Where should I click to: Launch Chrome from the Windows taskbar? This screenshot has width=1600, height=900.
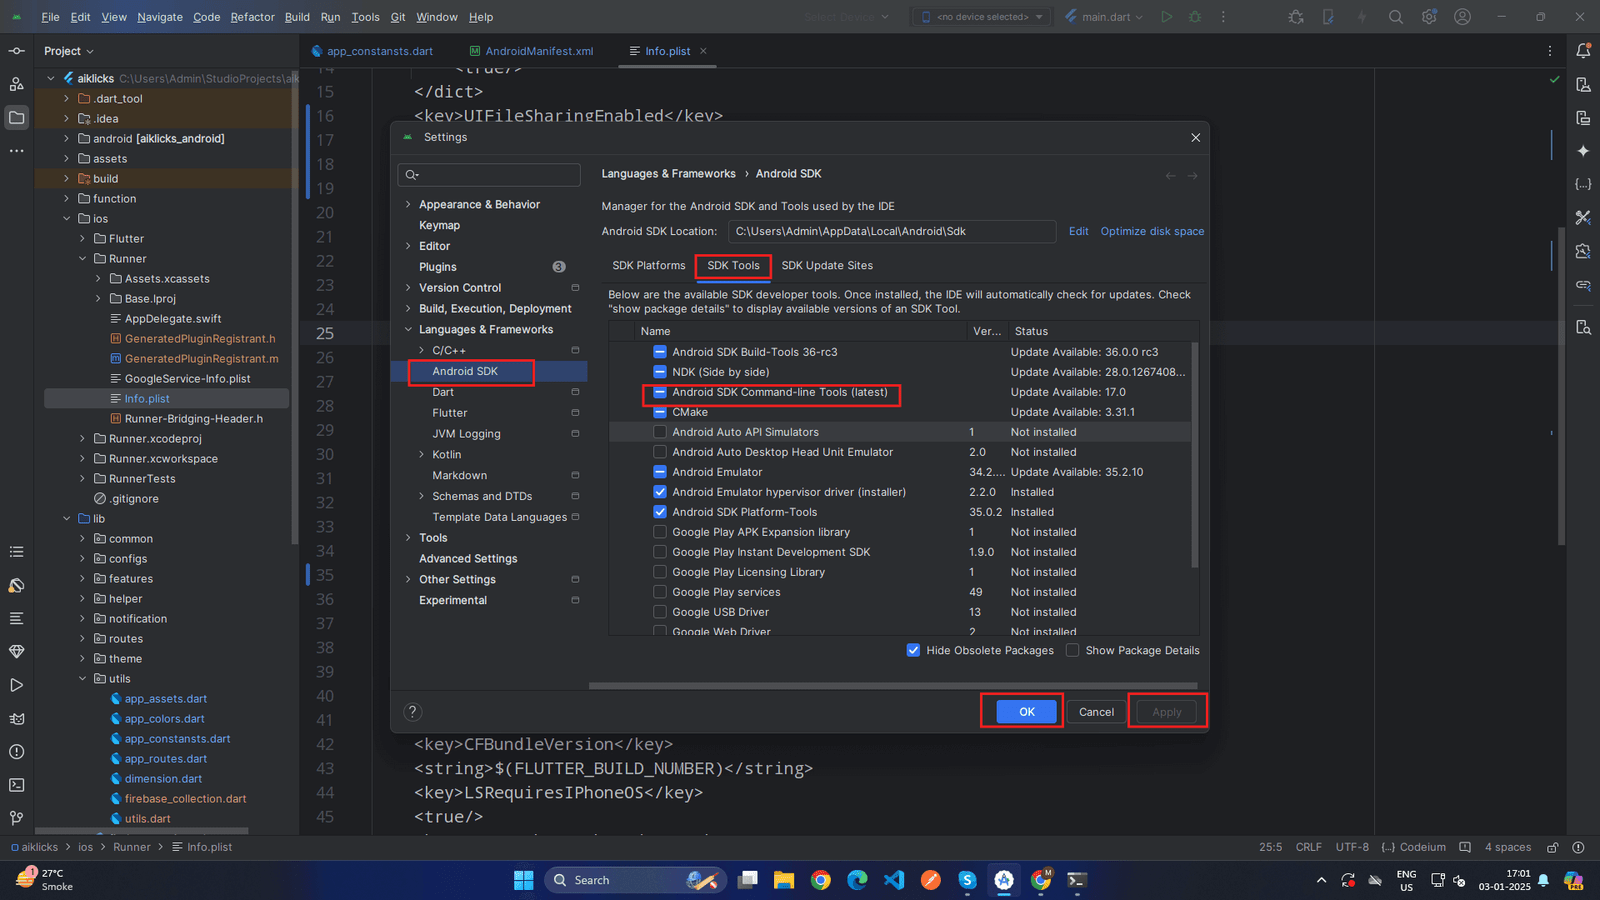click(821, 880)
